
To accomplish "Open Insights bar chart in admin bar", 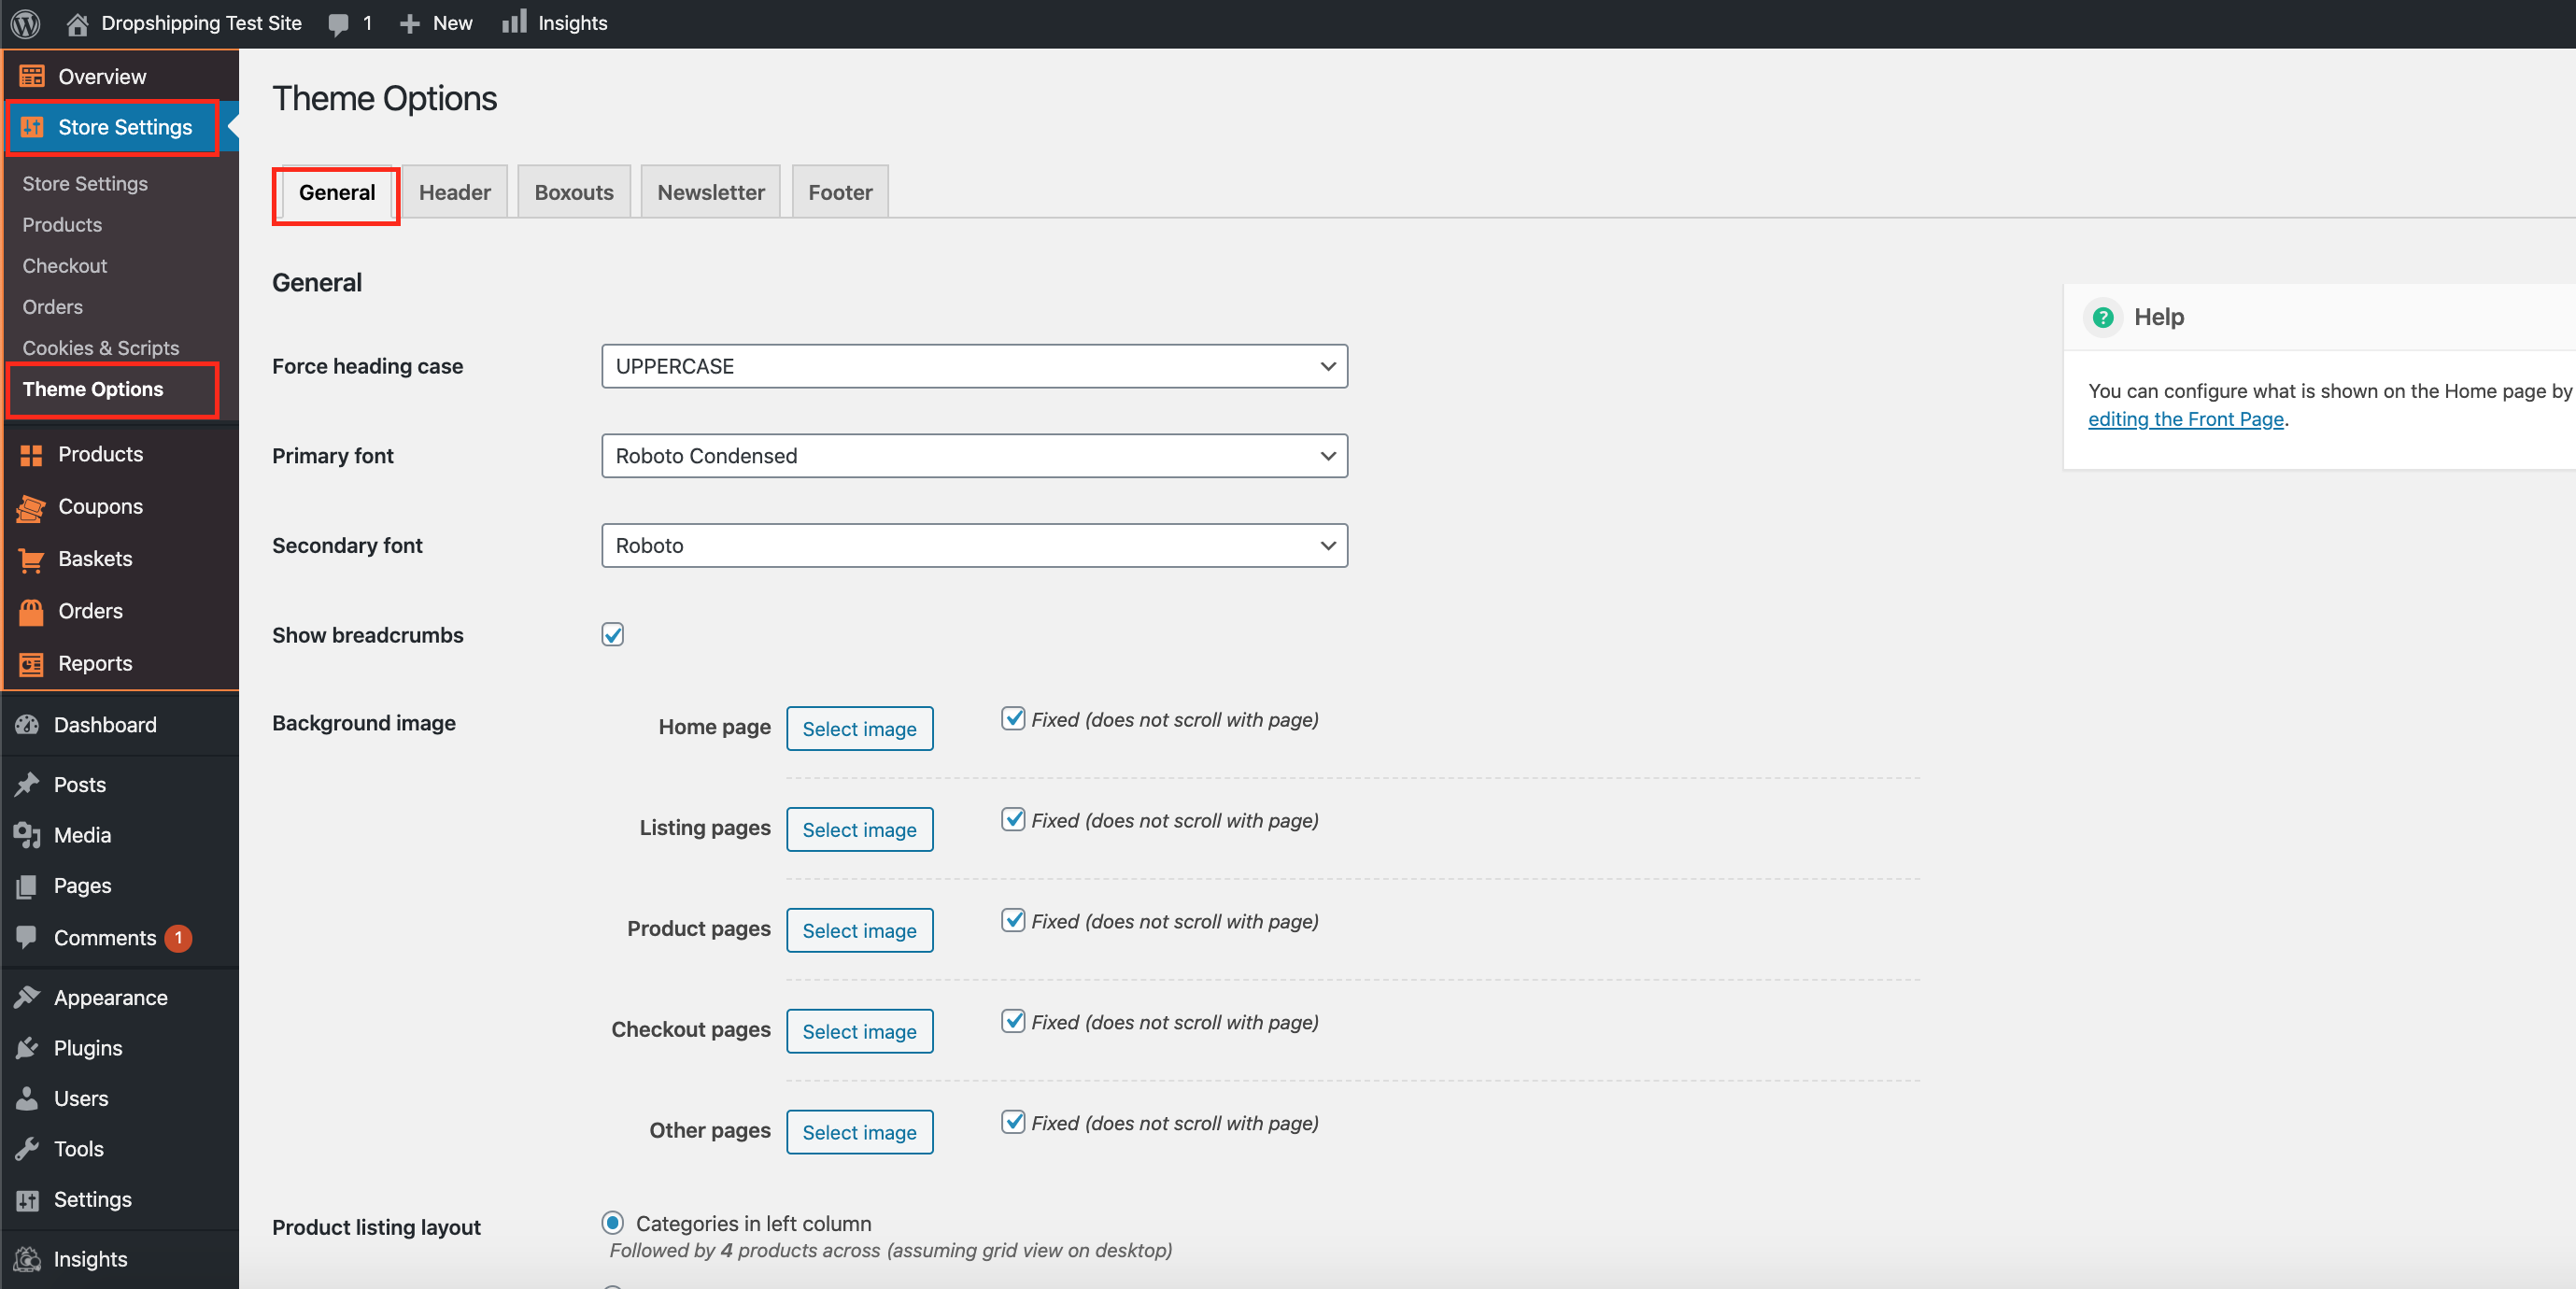I will [514, 22].
